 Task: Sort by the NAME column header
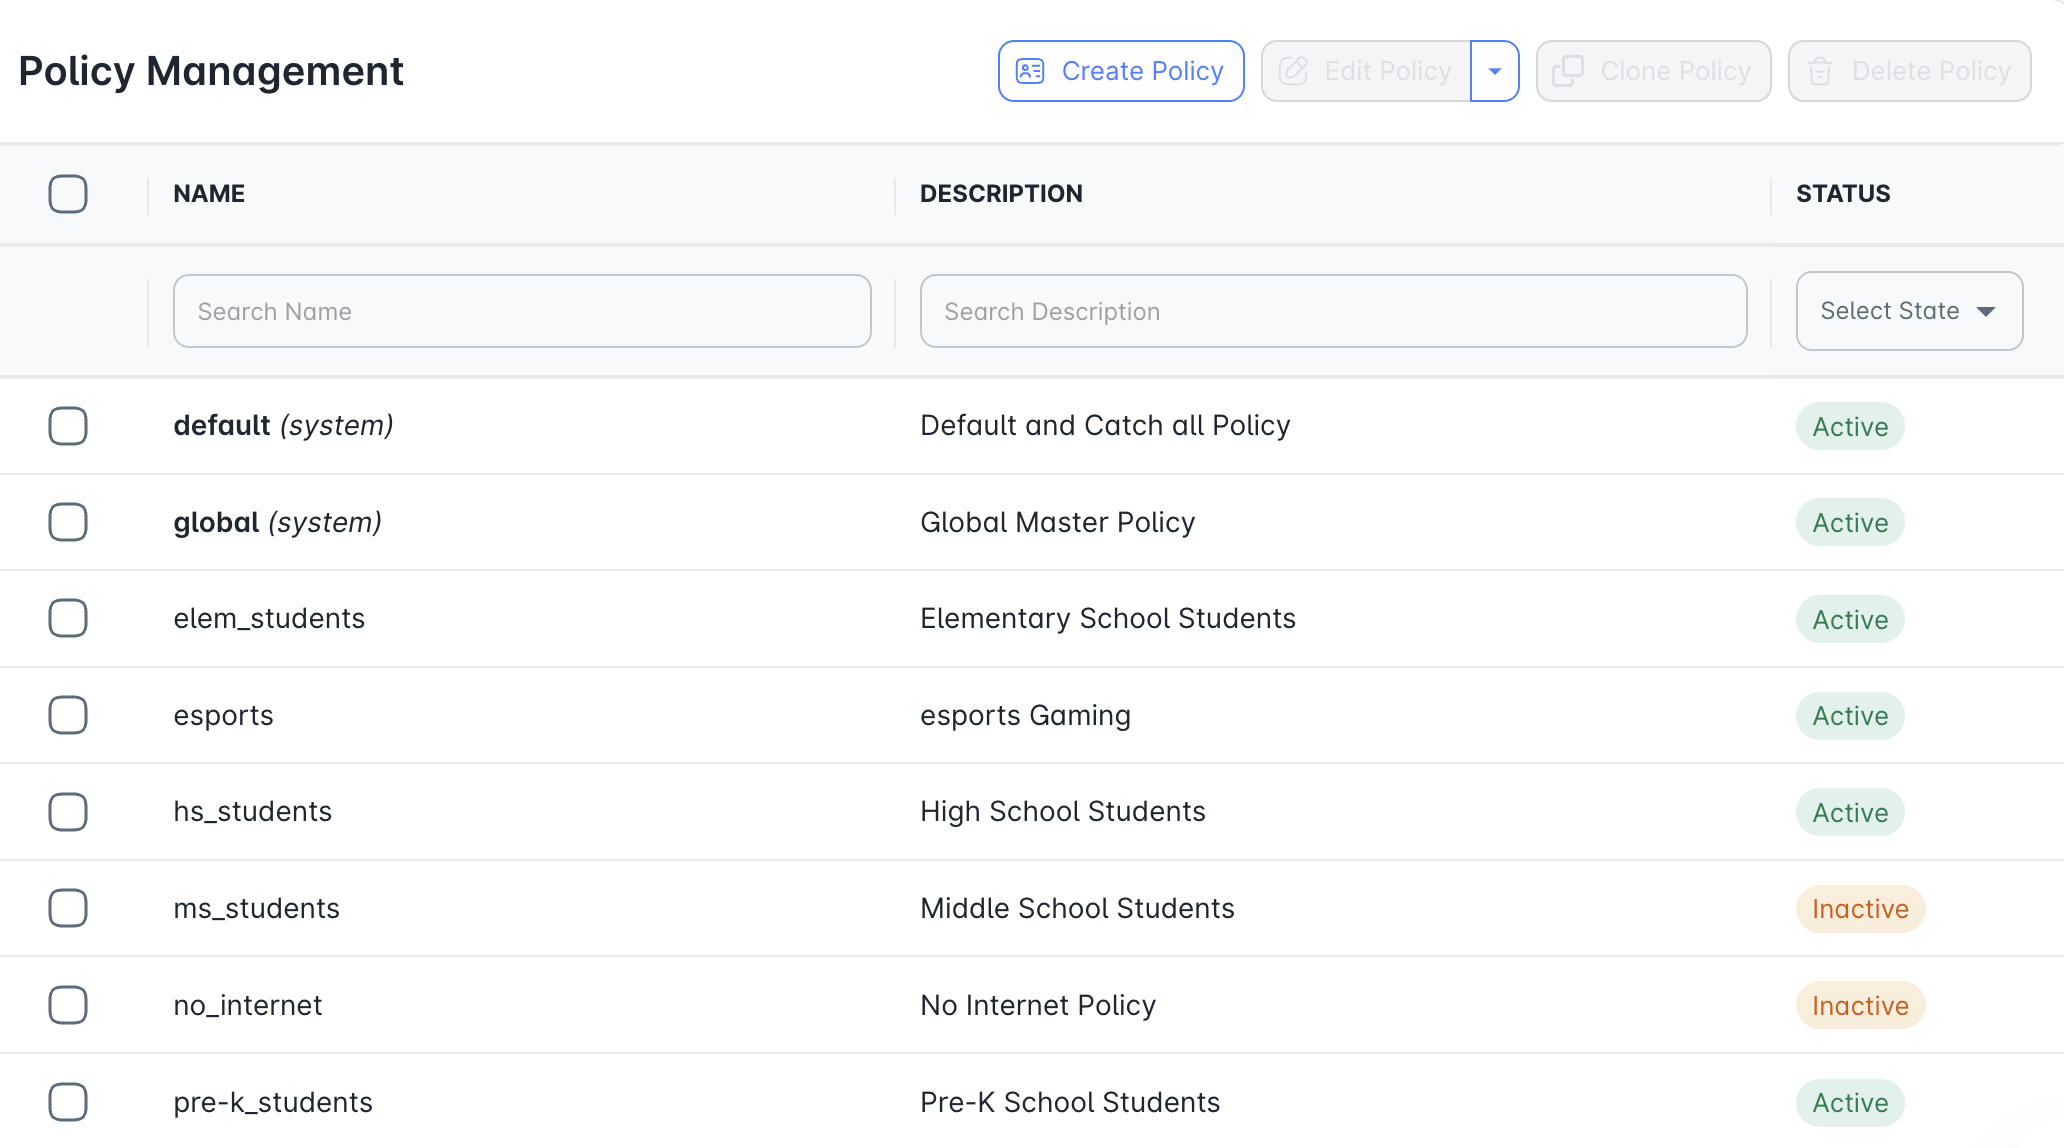coord(209,193)
